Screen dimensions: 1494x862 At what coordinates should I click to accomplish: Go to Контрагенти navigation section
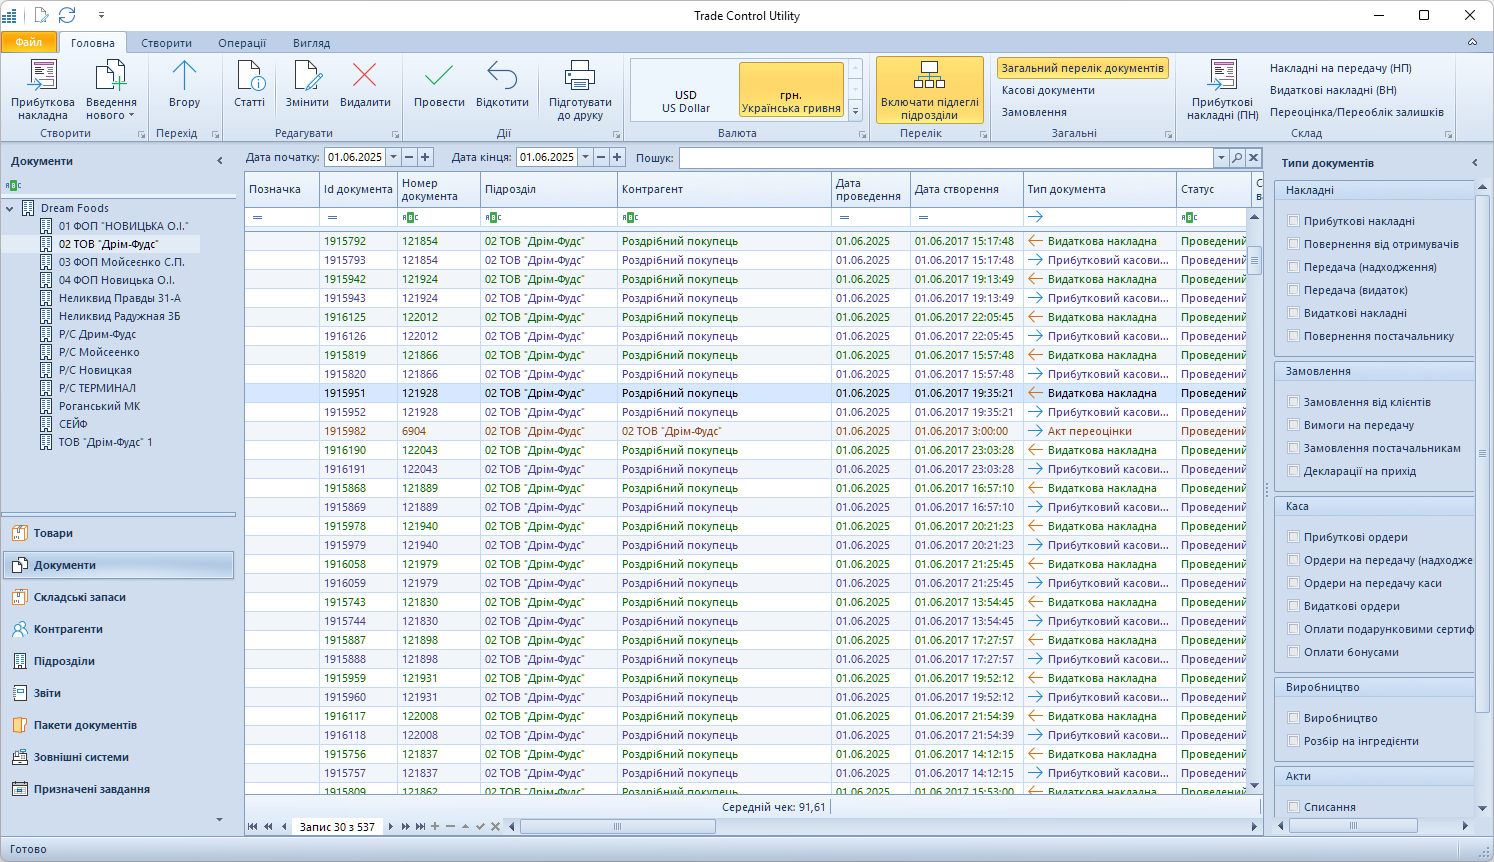(x=68, y=629)
